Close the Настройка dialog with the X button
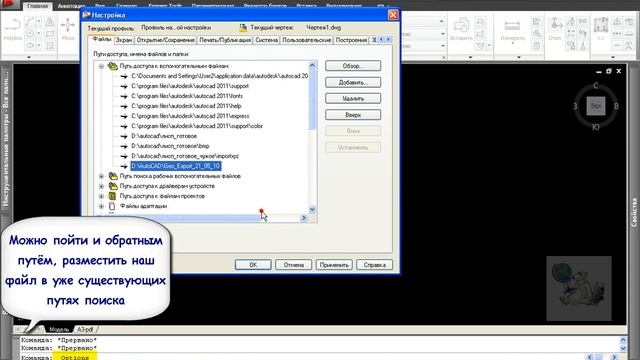Viewport: 640px width, 360px height. tap(393, 15)
